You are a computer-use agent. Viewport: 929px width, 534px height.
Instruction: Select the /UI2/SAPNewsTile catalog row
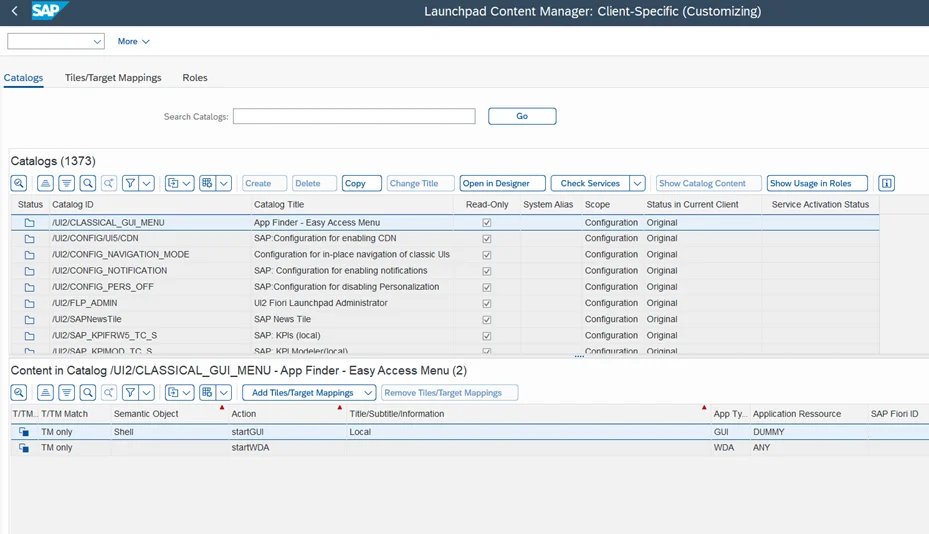[444, 319]
